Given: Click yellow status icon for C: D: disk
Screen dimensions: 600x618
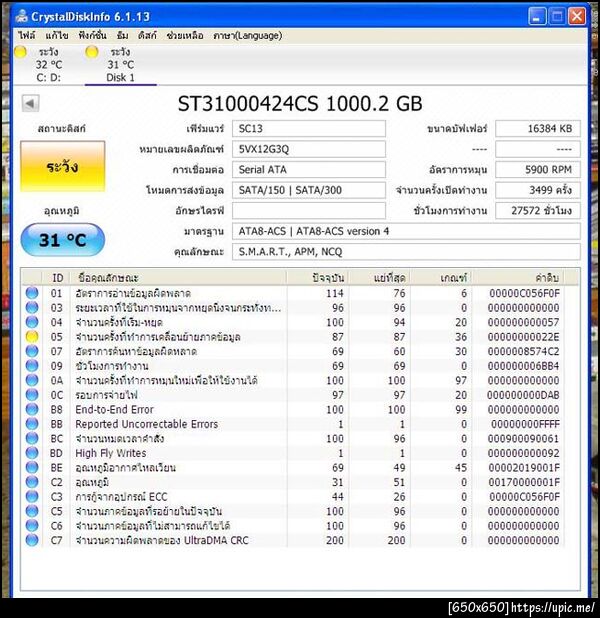Looking at the screenshot, I should point(20,52).
